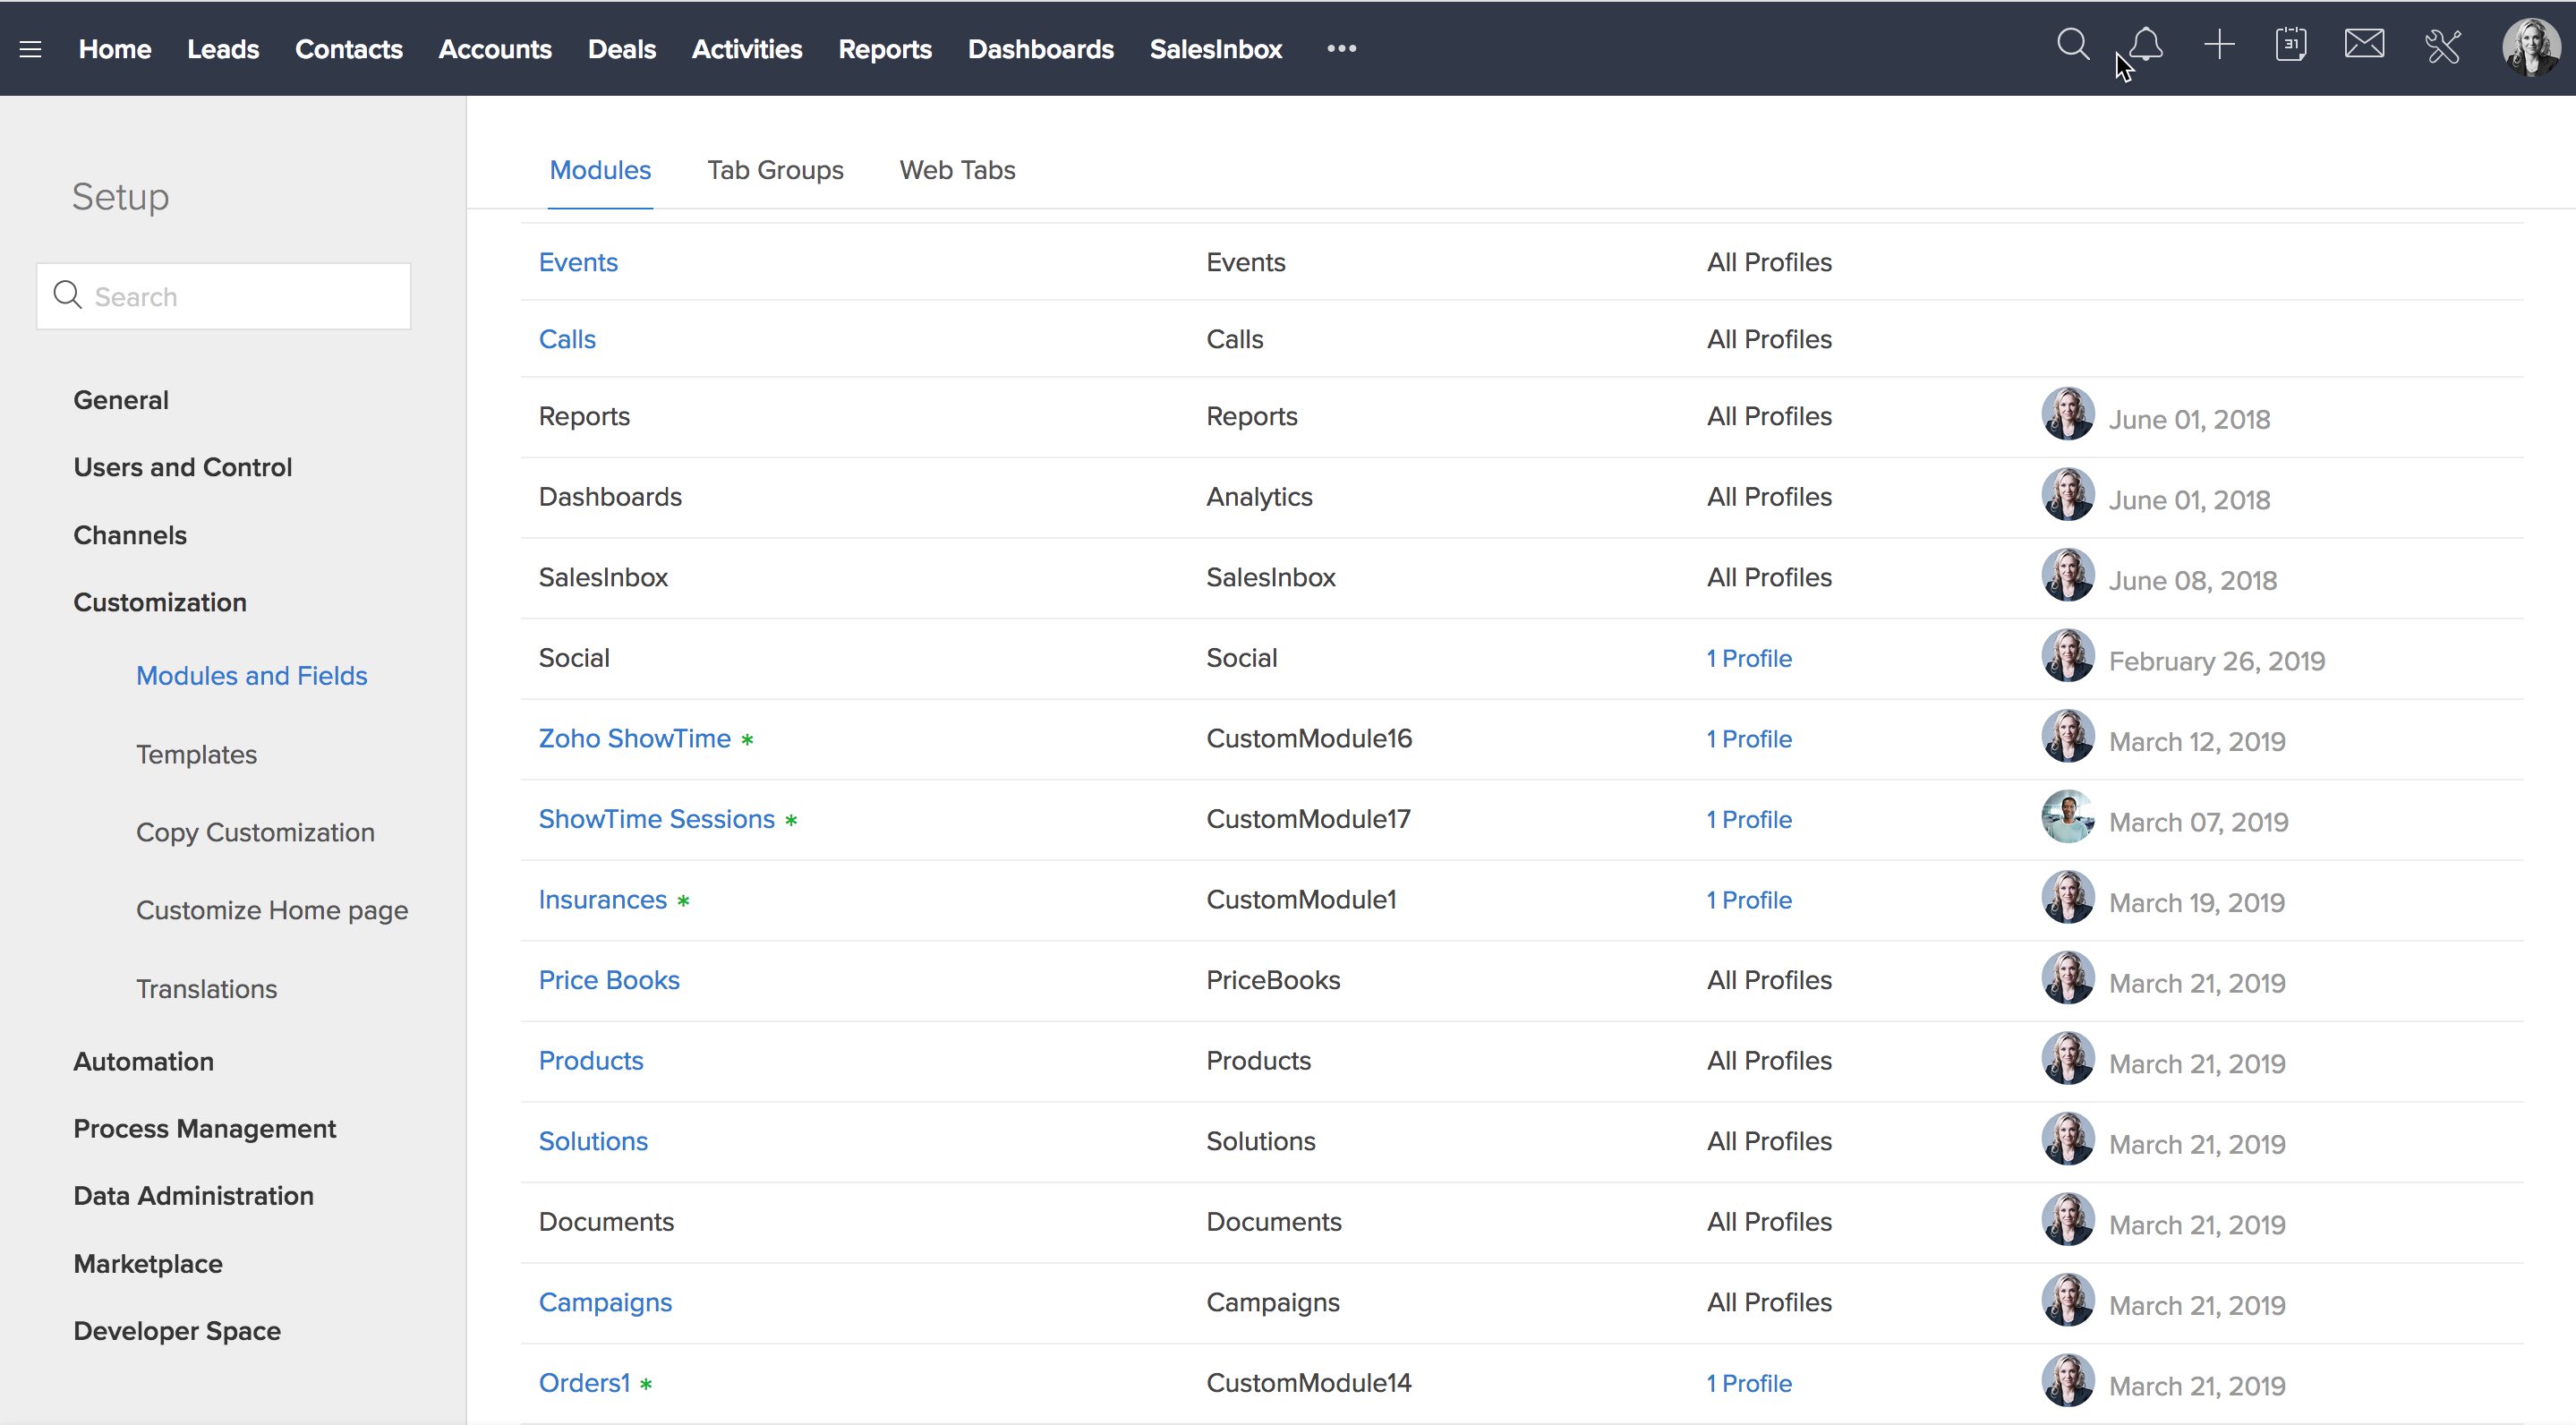Open the Deals module in navbar
This screenshot has width=2576, height=1425.
pyautogui.click(x=621, y=49)
